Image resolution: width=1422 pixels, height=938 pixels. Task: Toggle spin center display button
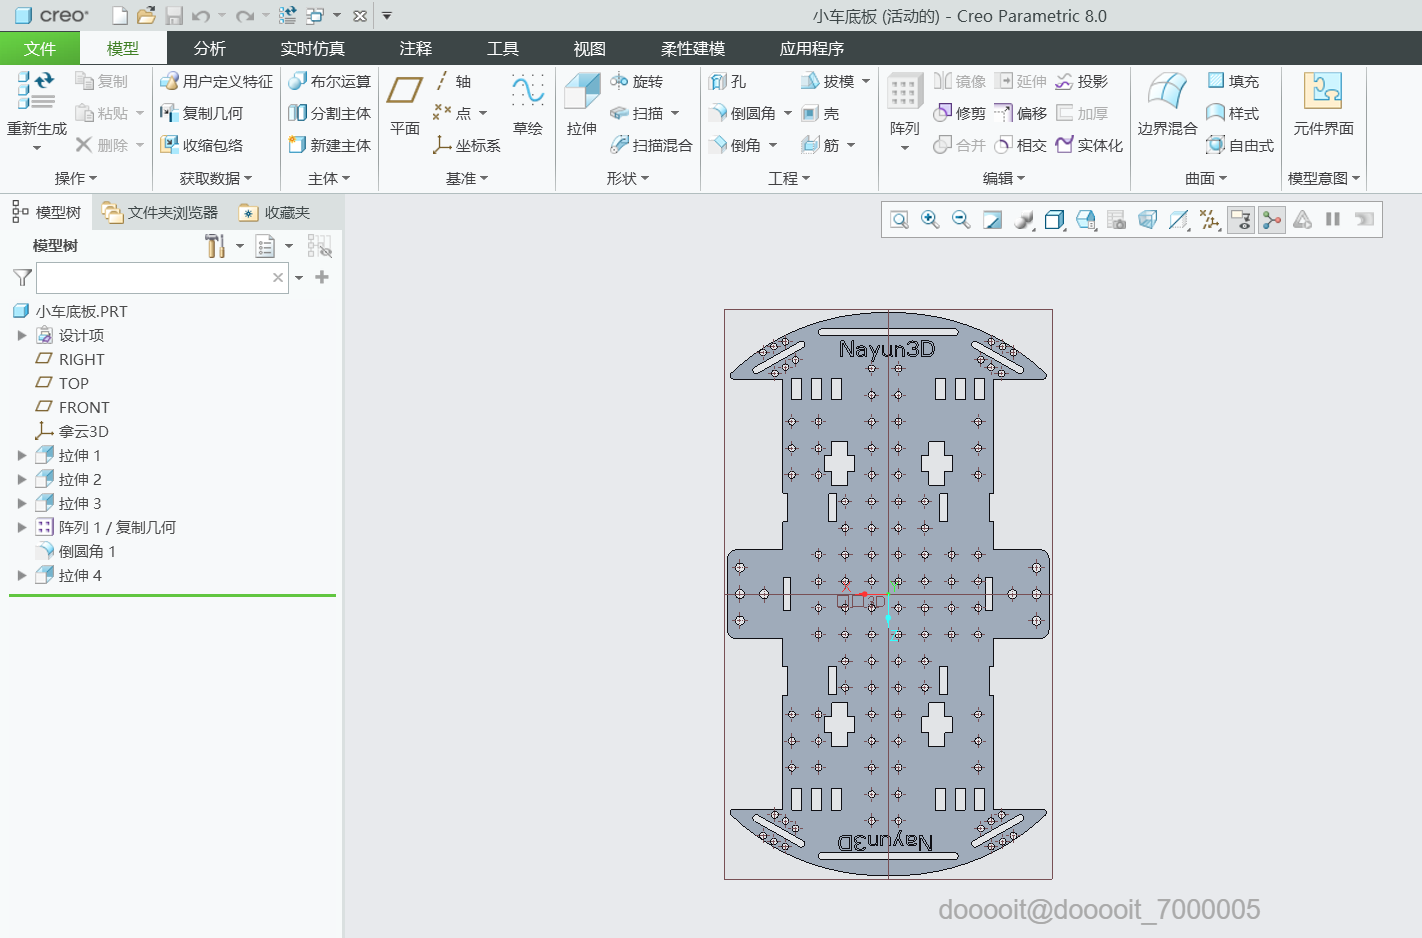pos(1272,220)
